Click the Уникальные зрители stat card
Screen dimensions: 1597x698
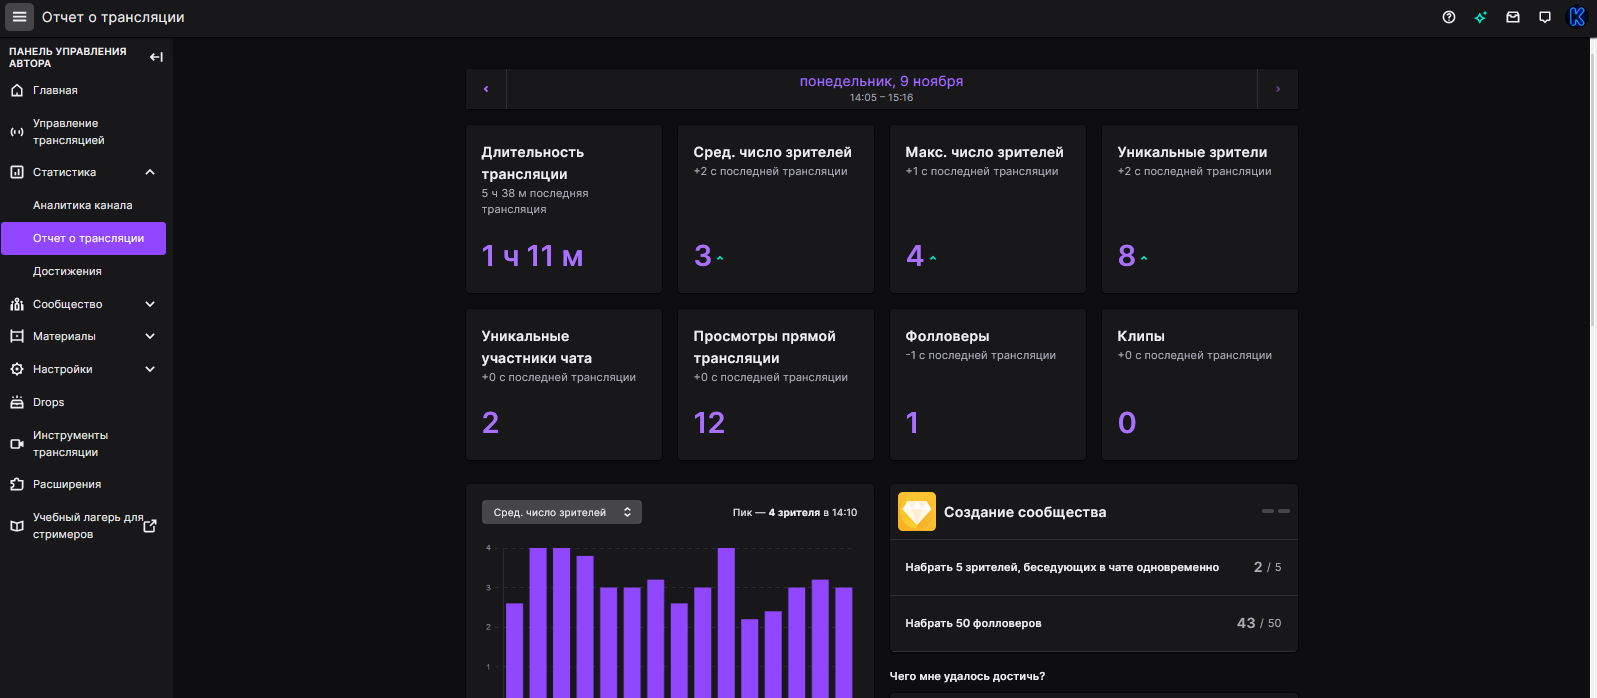(1200, 209)
